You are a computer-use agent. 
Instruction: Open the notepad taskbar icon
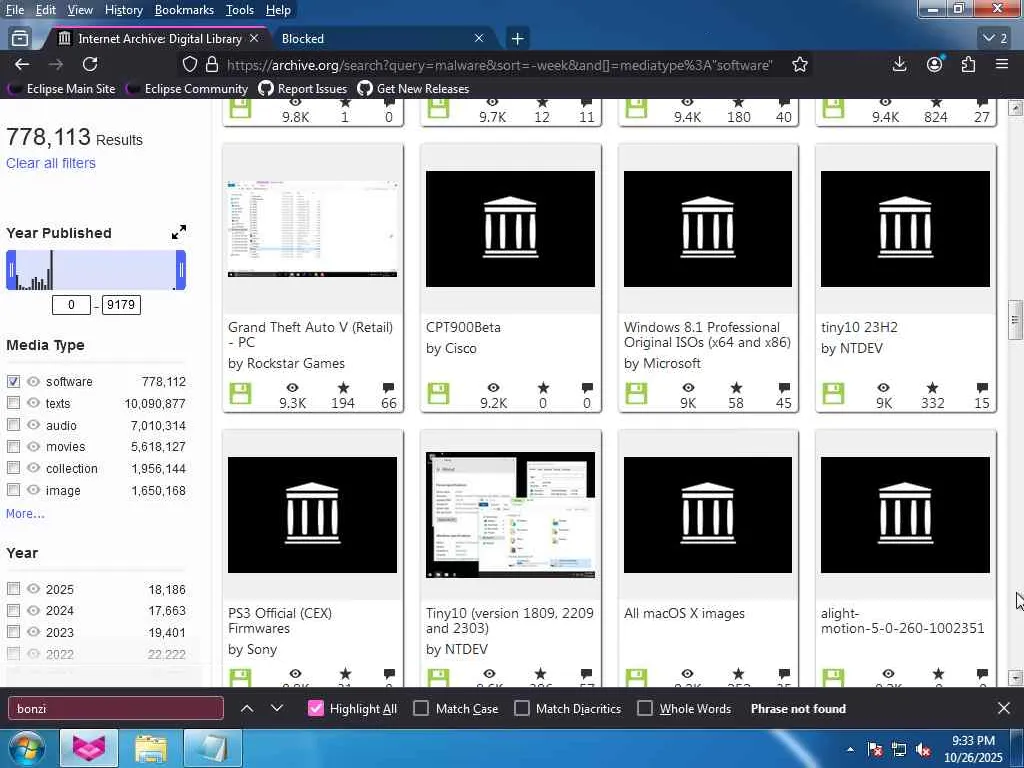coord(213,748)
